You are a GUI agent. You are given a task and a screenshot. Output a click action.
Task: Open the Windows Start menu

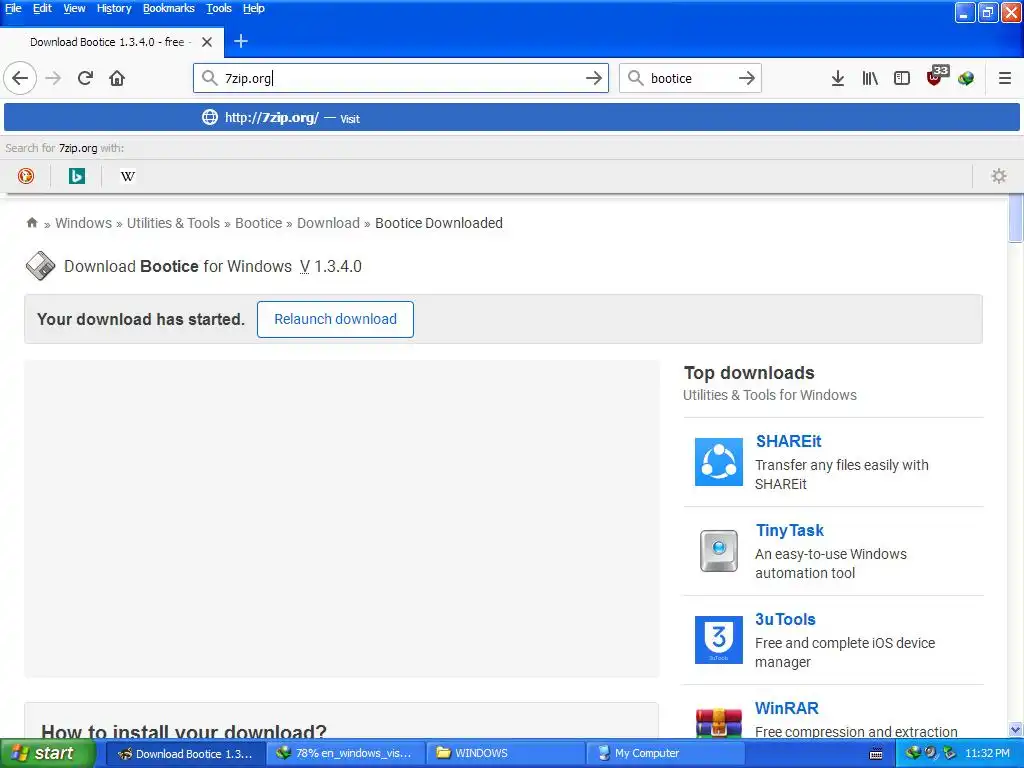(x=48, y=754)
